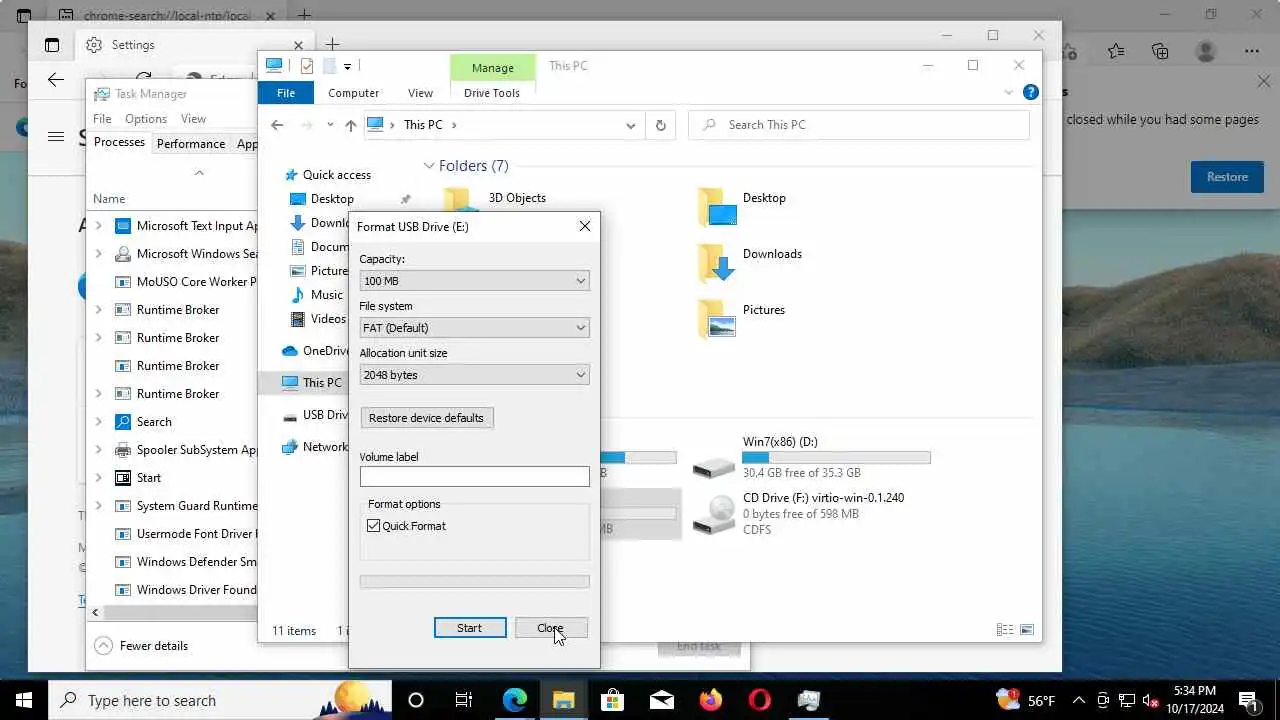The image size is (1280, 720).
Task: Switch to Processes tab in Task Manager
Action: 119,143
